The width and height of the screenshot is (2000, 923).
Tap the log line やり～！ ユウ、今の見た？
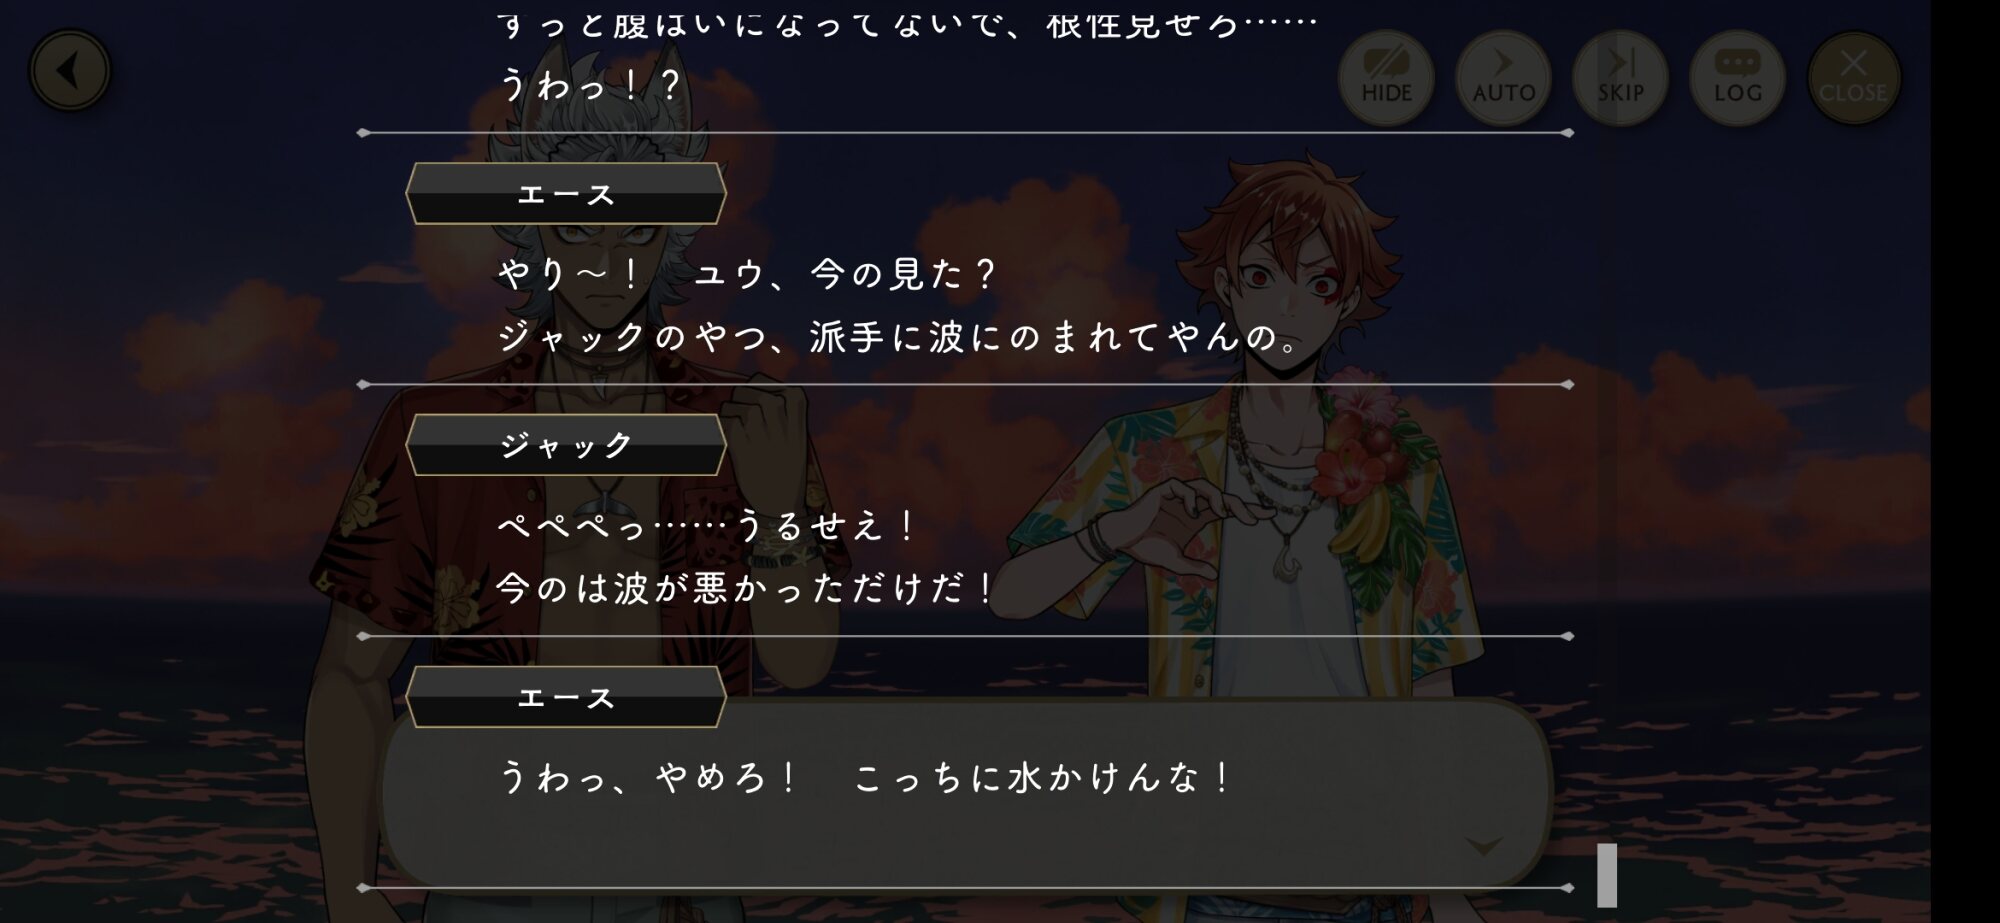746,273
